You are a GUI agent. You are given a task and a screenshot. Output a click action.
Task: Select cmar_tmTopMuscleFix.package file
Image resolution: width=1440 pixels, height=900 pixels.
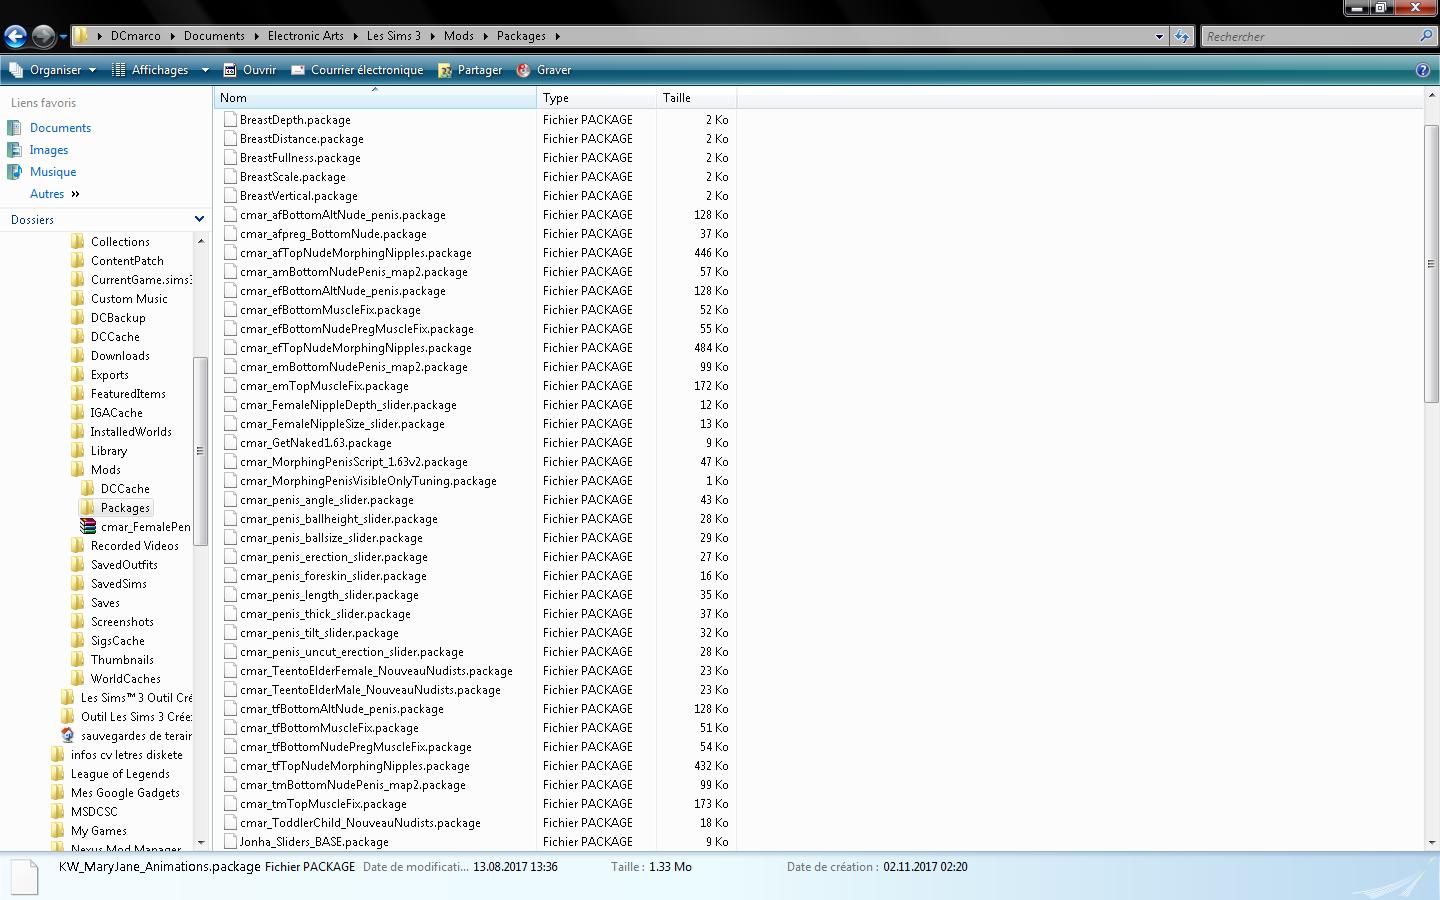pyautogui.click(x=323, y=804)
